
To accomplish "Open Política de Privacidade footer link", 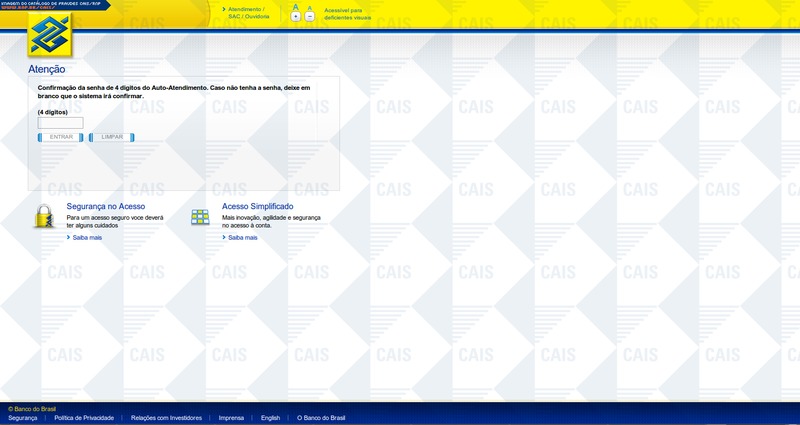I will tap(84, 418).
